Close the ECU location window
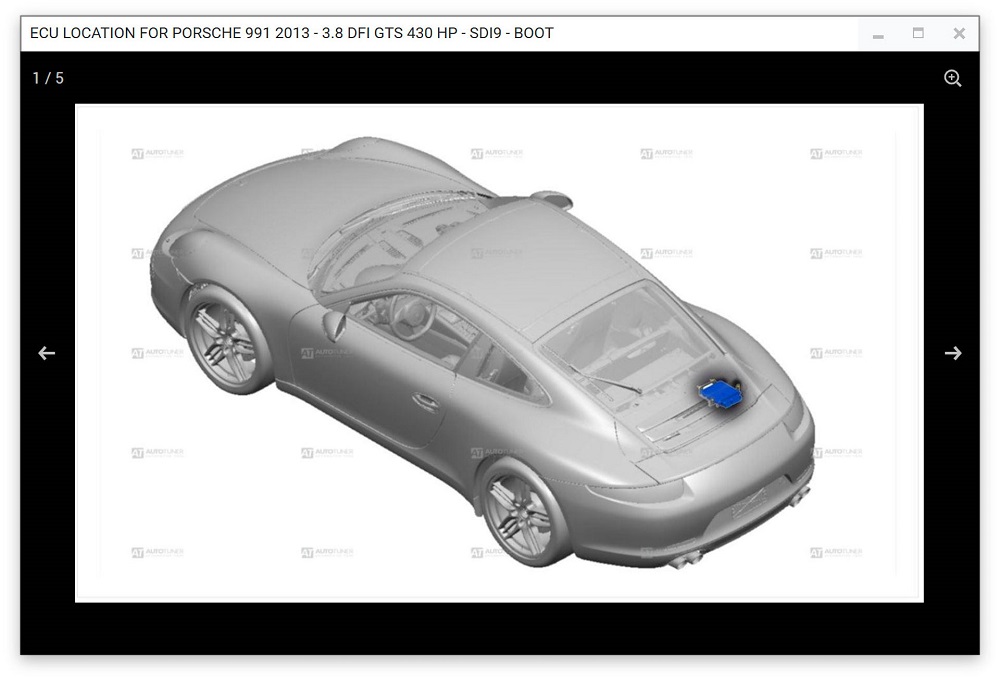This screenshot has width=1000, height=680. [x=958, y=33]
